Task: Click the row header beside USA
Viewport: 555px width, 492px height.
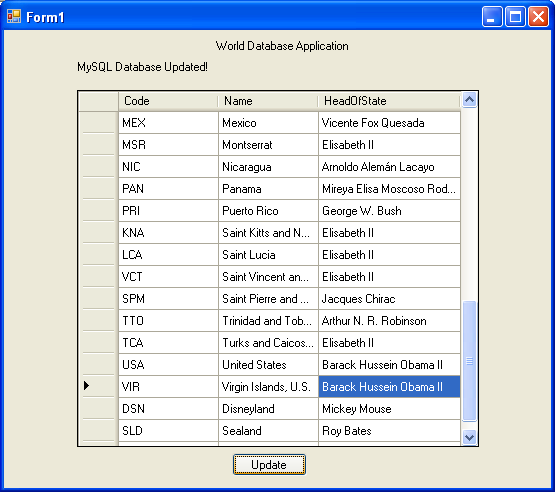Action: 98,364
